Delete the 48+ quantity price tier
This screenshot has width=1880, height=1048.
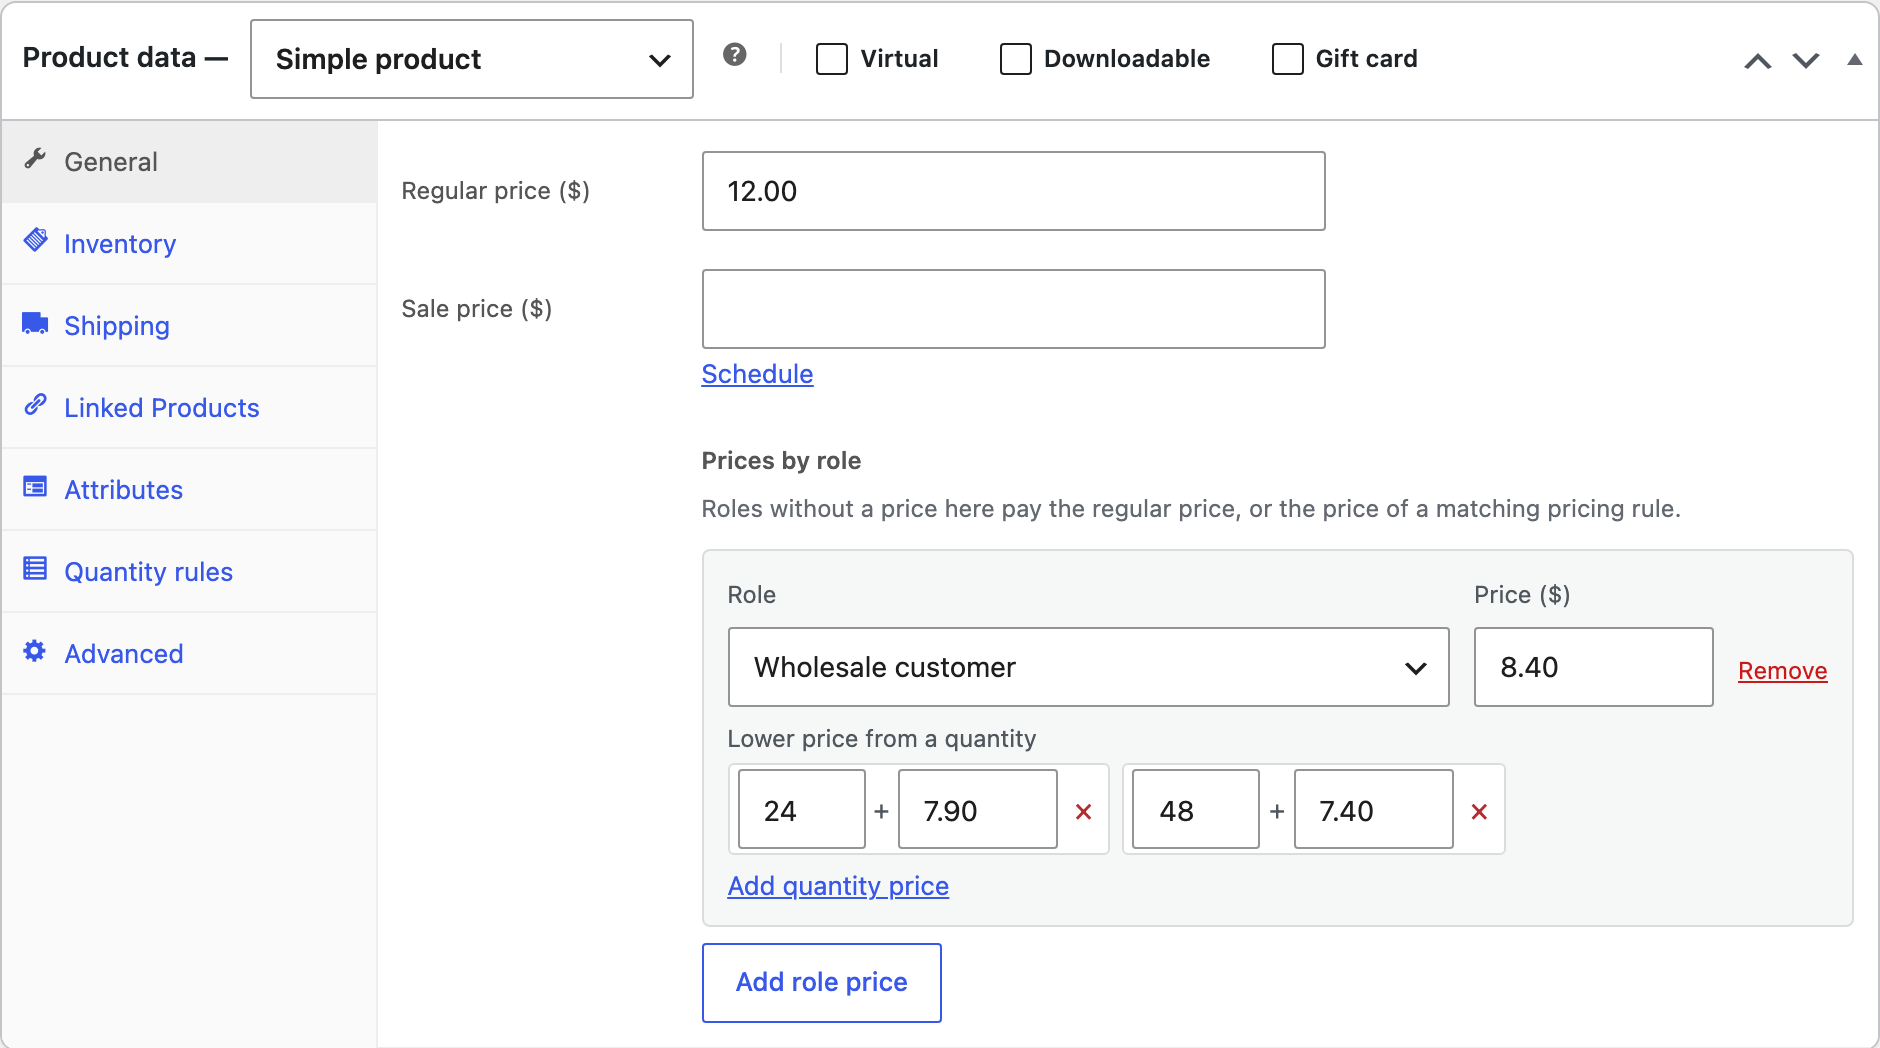click(x=1479, y=811)
